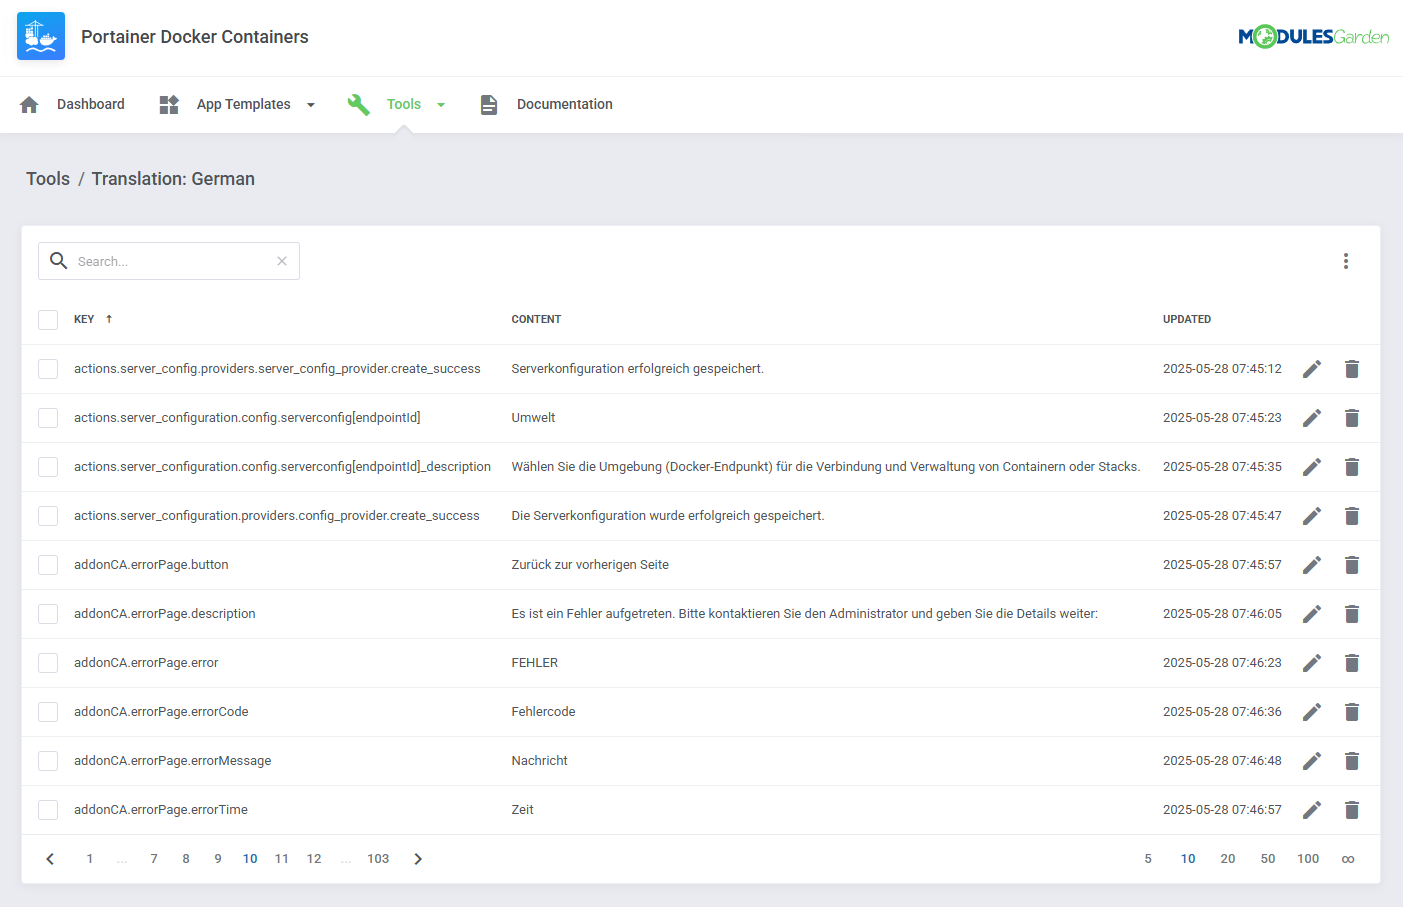Select all translation rows via the header checkbox
This screenshot has height=907, width=1403.
click(x=47, y=319)
